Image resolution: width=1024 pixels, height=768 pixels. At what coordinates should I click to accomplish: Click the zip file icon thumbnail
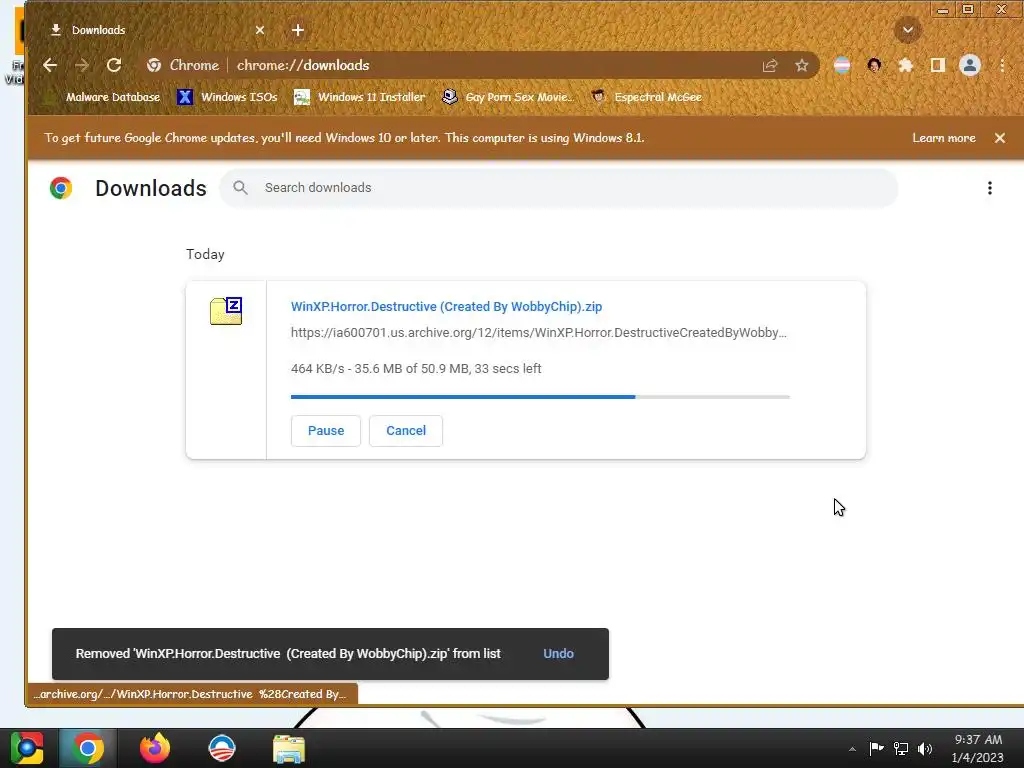226,311
